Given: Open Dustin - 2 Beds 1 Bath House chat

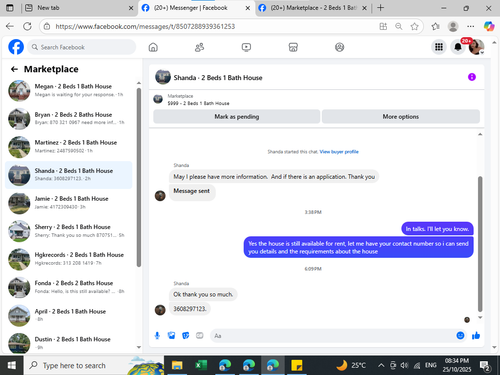Looking at the screenshot, I should tap(69, 343).
